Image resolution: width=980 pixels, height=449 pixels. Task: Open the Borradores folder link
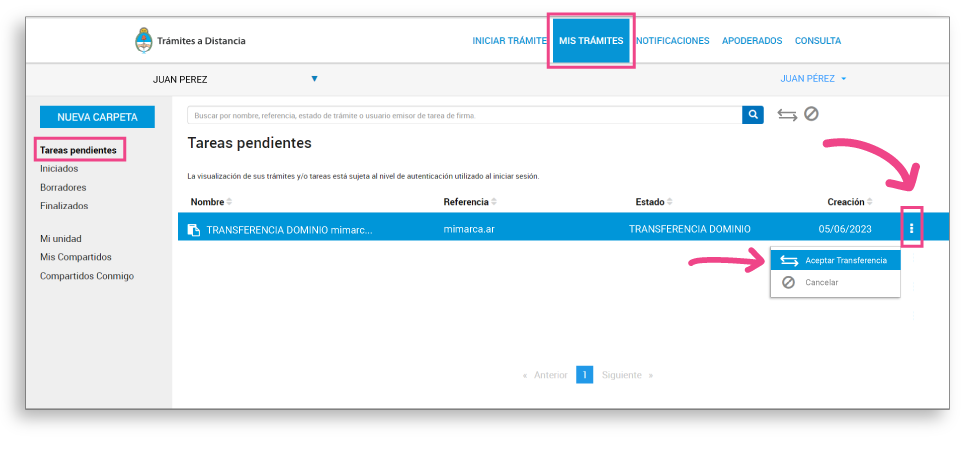coord(63,187)
